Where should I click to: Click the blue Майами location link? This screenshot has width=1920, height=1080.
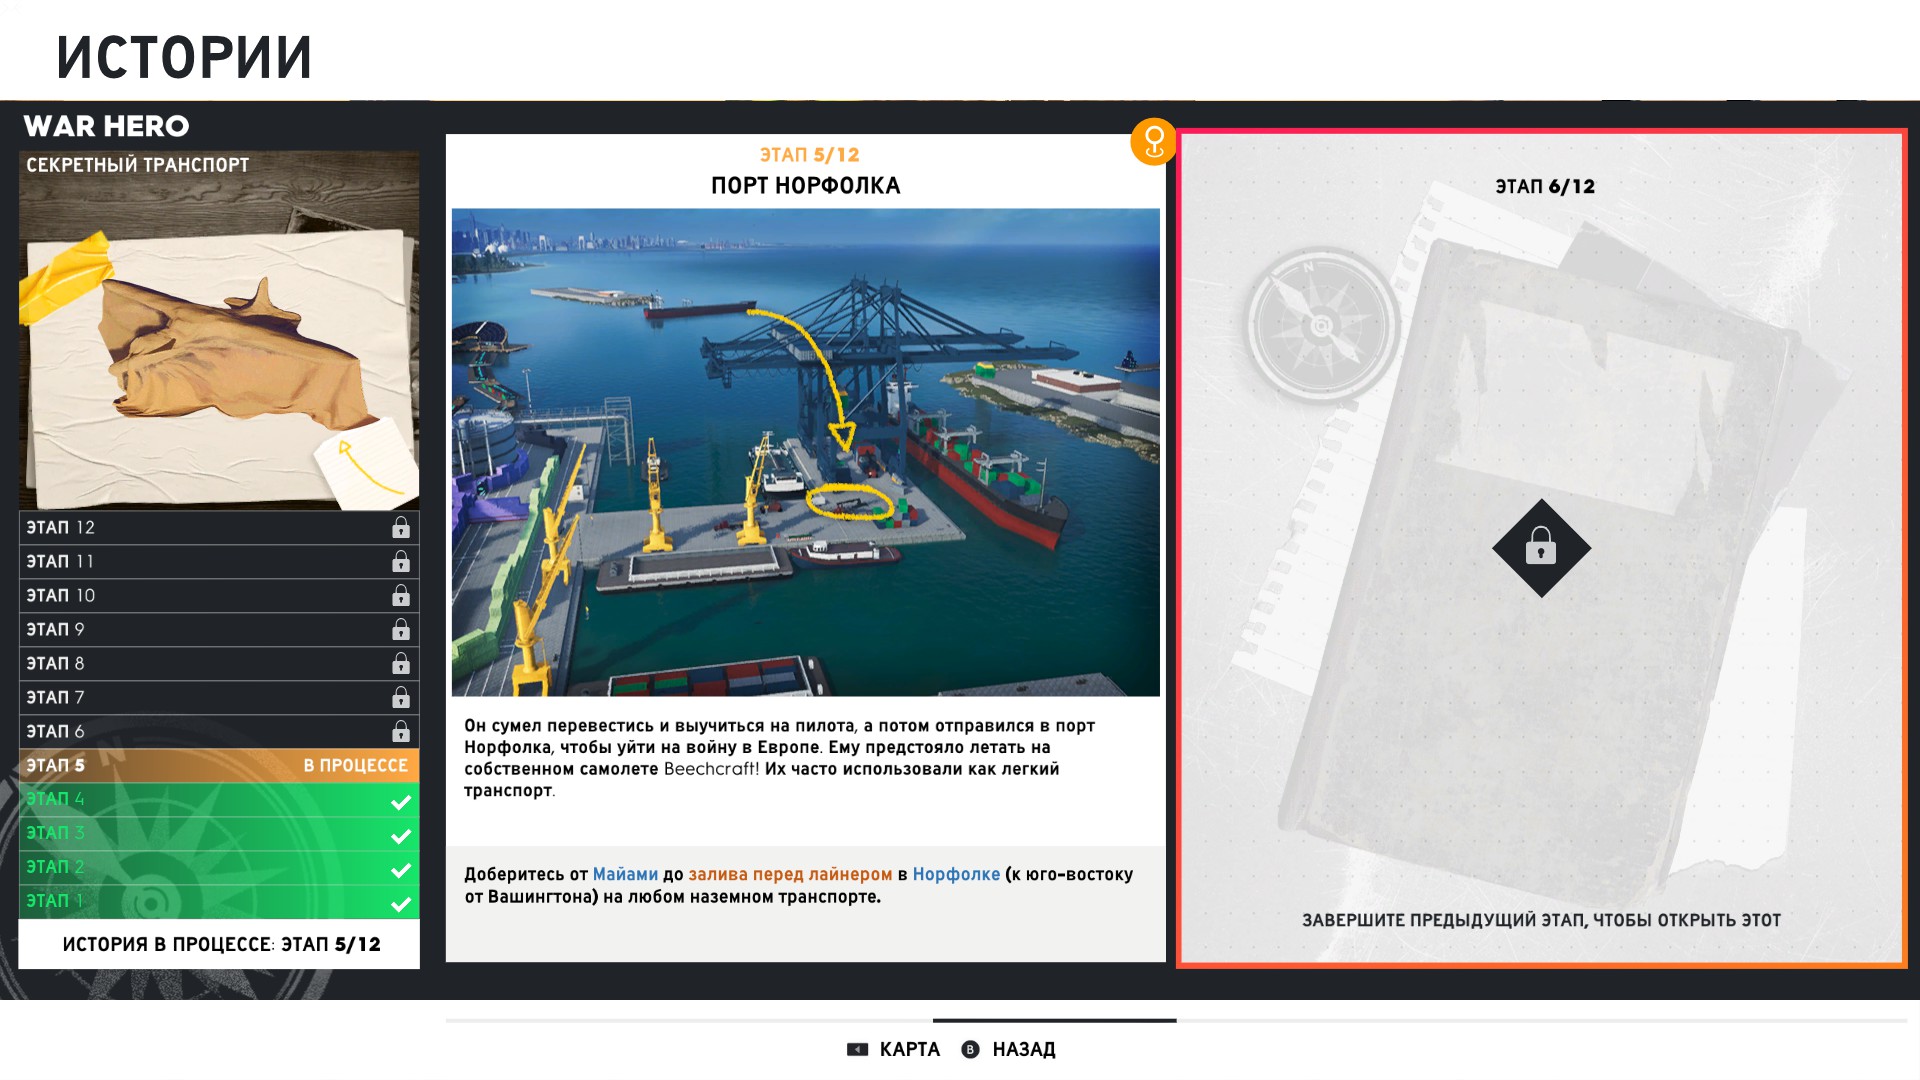tap(626, 874)
